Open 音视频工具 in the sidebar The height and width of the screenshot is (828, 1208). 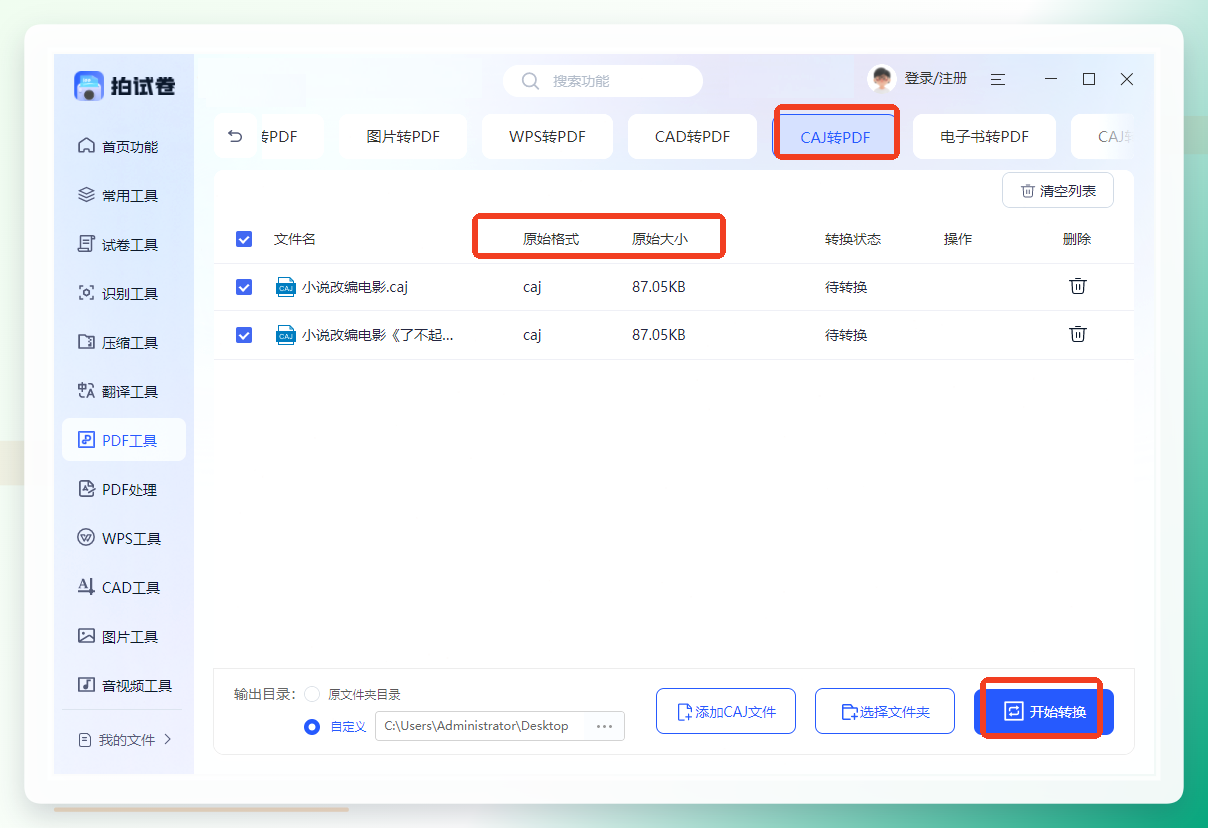[x=124, y=686]
